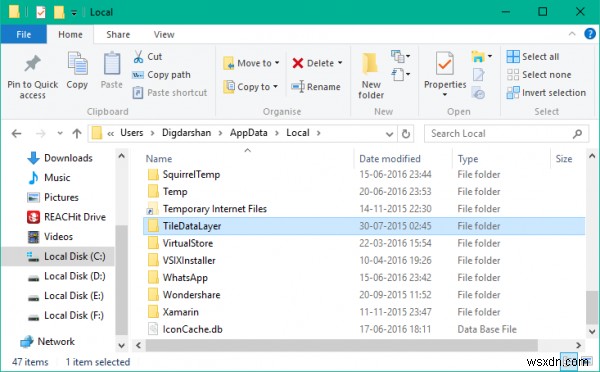Select Music in navigation pane
Image resolution: width=600 pixels, height=372 pixels.
[x=57, y=178]
